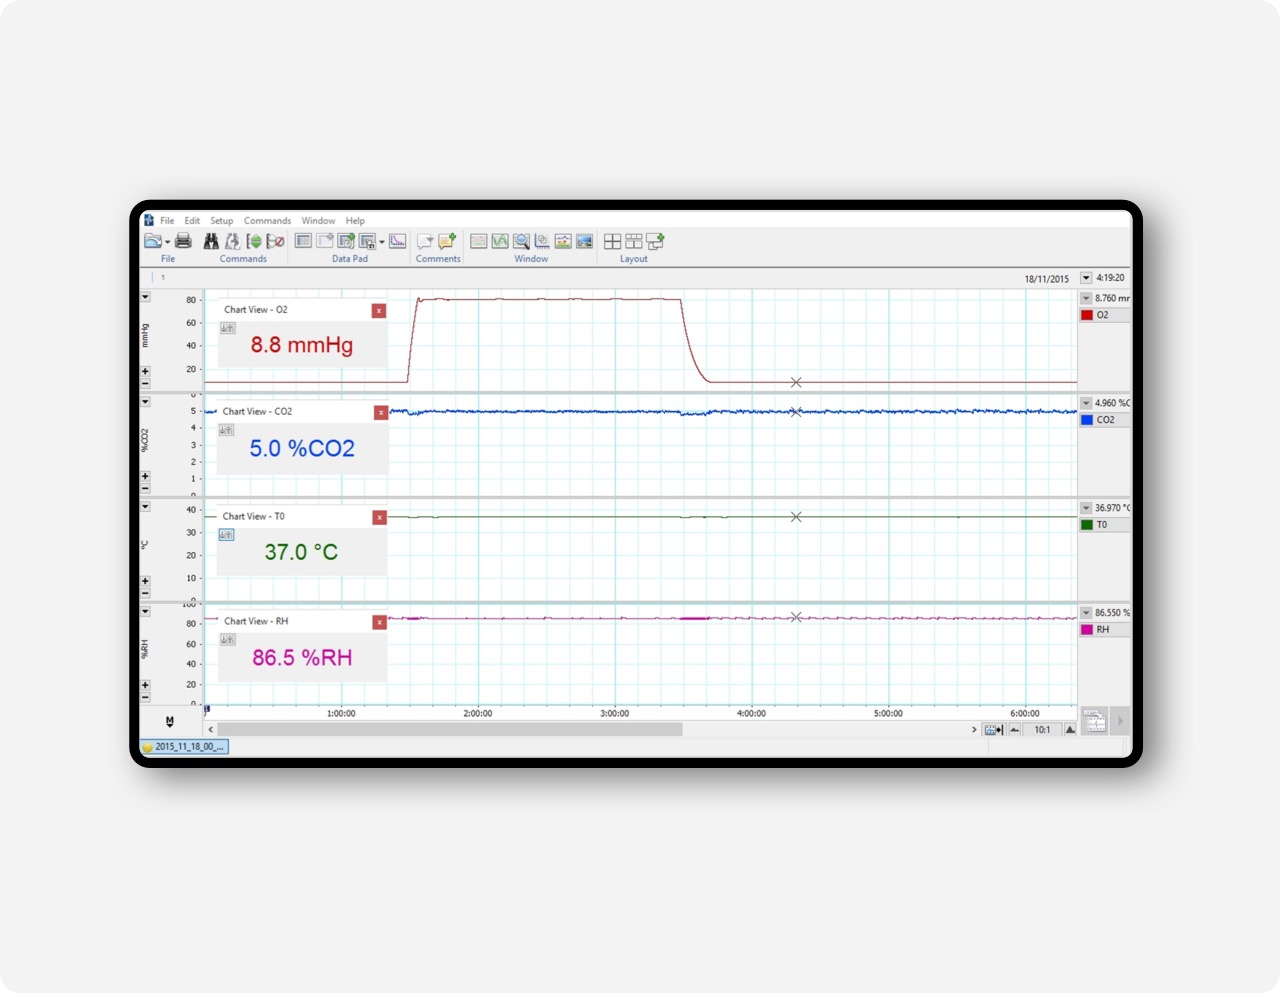The height and width of the screenshot is (993, 1280).
Task: Click the Find binoculars icon
Action: point(211,241)
